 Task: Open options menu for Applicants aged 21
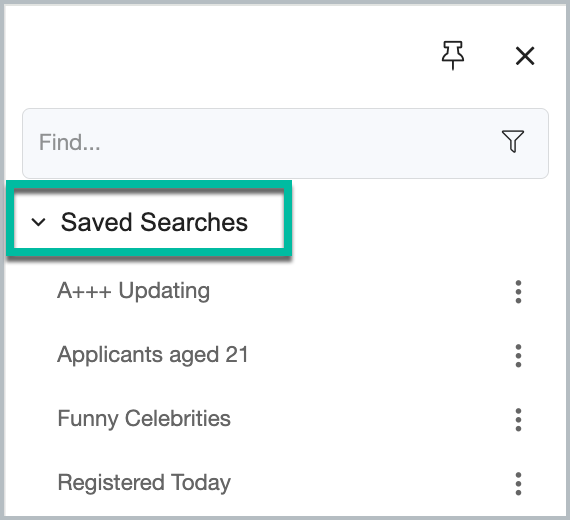click(x=518, y=356)
